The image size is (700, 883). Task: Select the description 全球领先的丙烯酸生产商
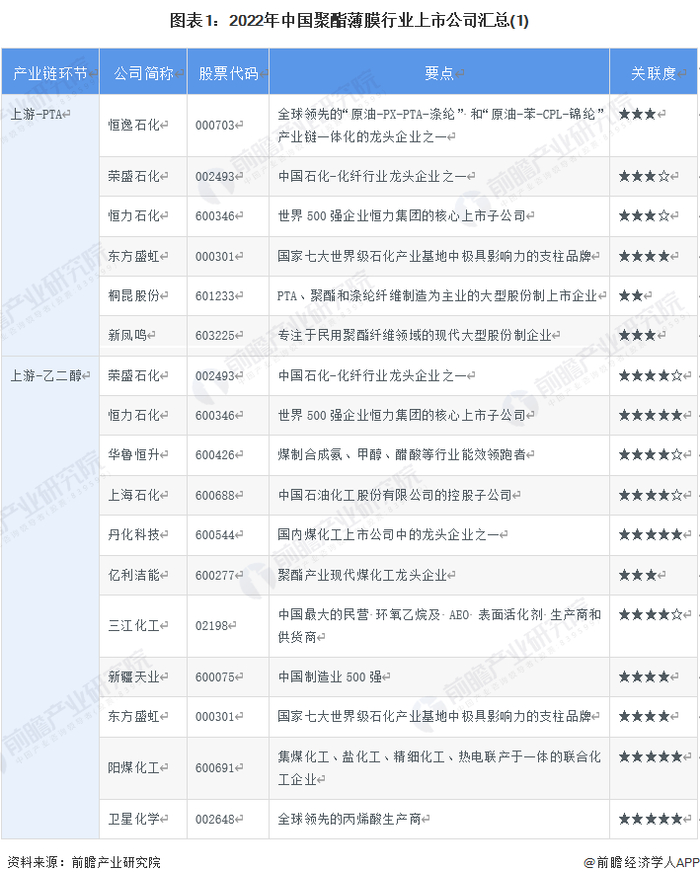coord(350,819)
